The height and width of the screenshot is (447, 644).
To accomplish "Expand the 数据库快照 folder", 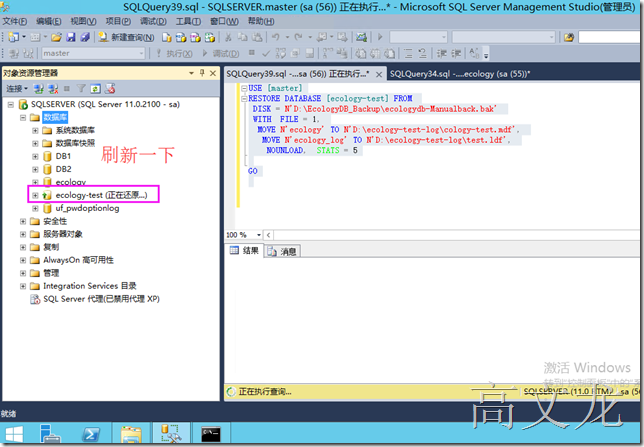I will pos(35,143).
